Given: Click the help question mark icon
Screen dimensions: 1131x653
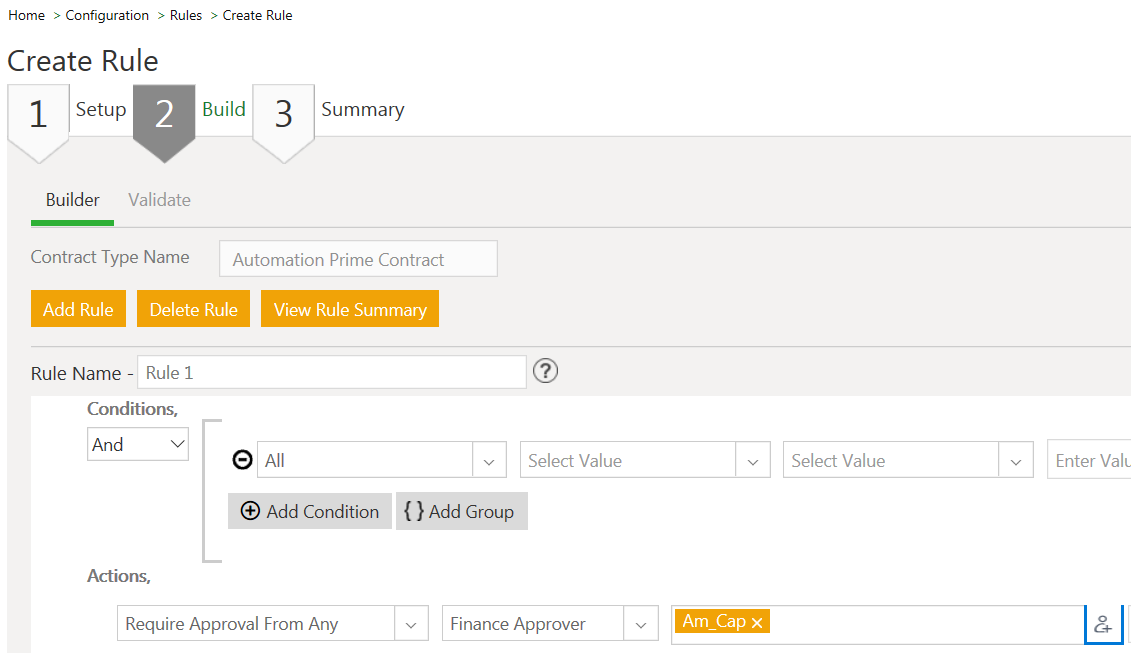Looking at the screenshot, I should (545, 371).
